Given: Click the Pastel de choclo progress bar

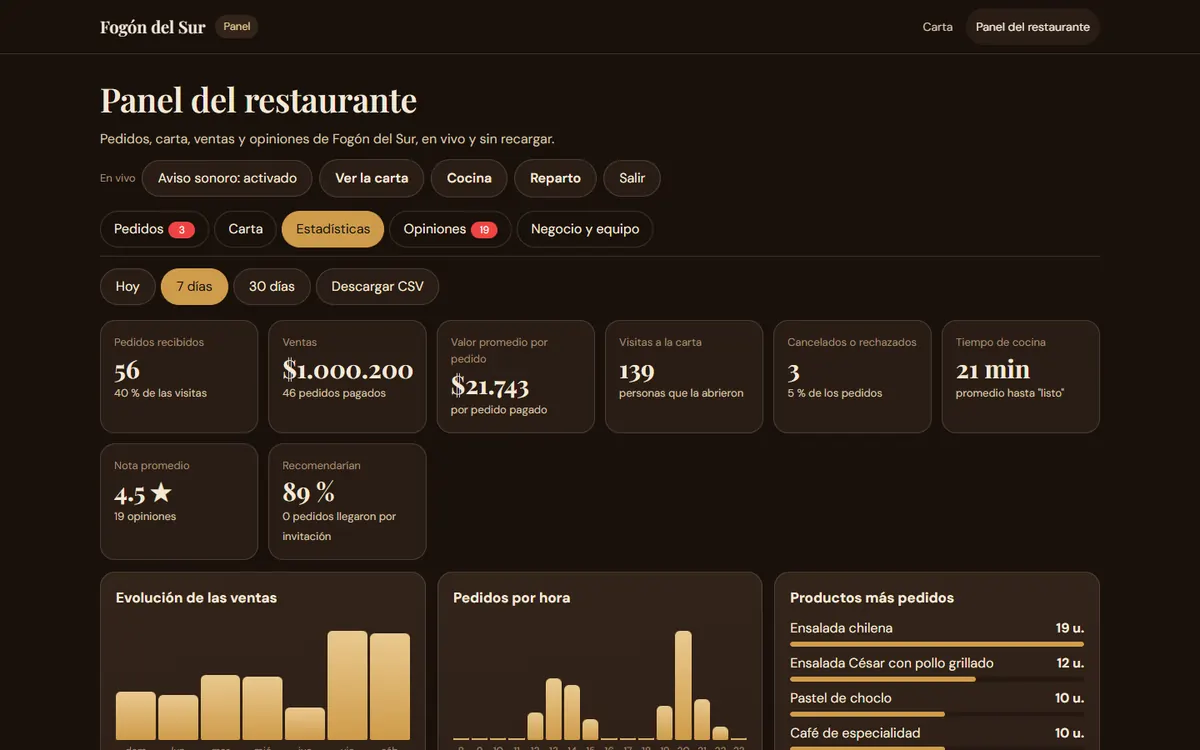Looking at the screenshot, I should pyautogui.click(x=937, y=714).
